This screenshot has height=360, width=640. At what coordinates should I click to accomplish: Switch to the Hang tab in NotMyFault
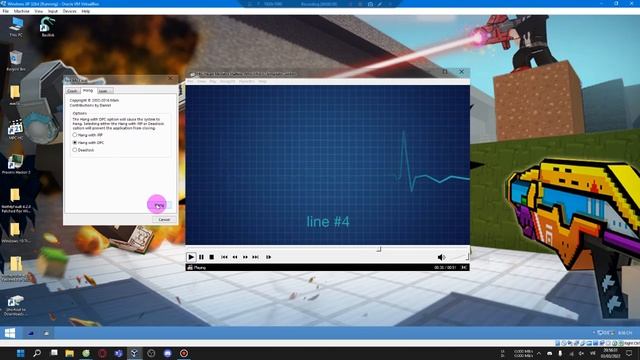(88, 90)
